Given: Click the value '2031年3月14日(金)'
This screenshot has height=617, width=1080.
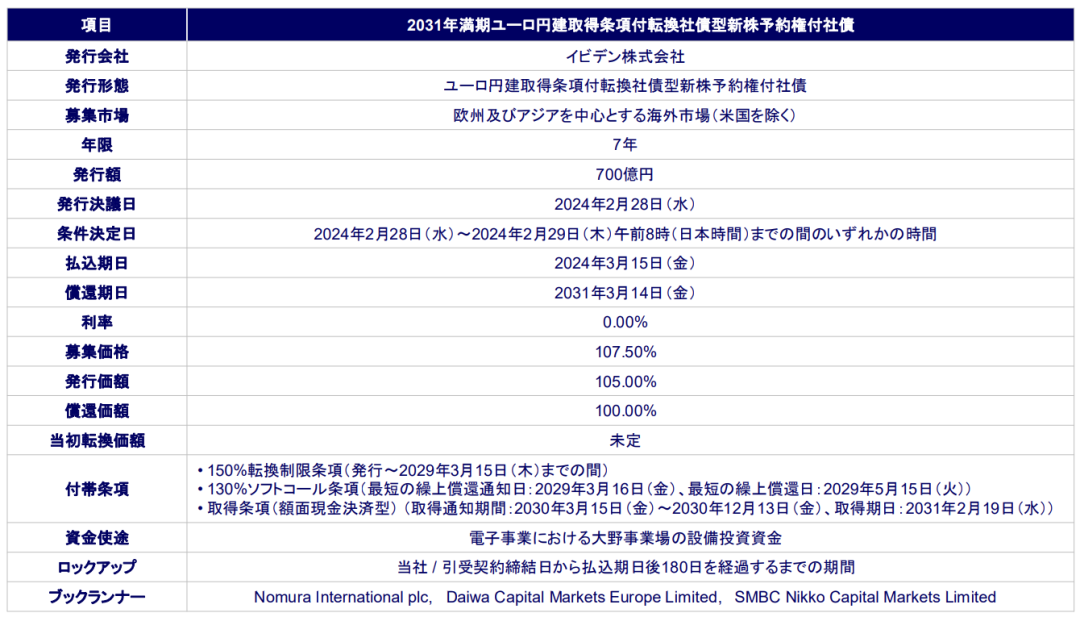Looking at the screenshot, I should (625, 293).
